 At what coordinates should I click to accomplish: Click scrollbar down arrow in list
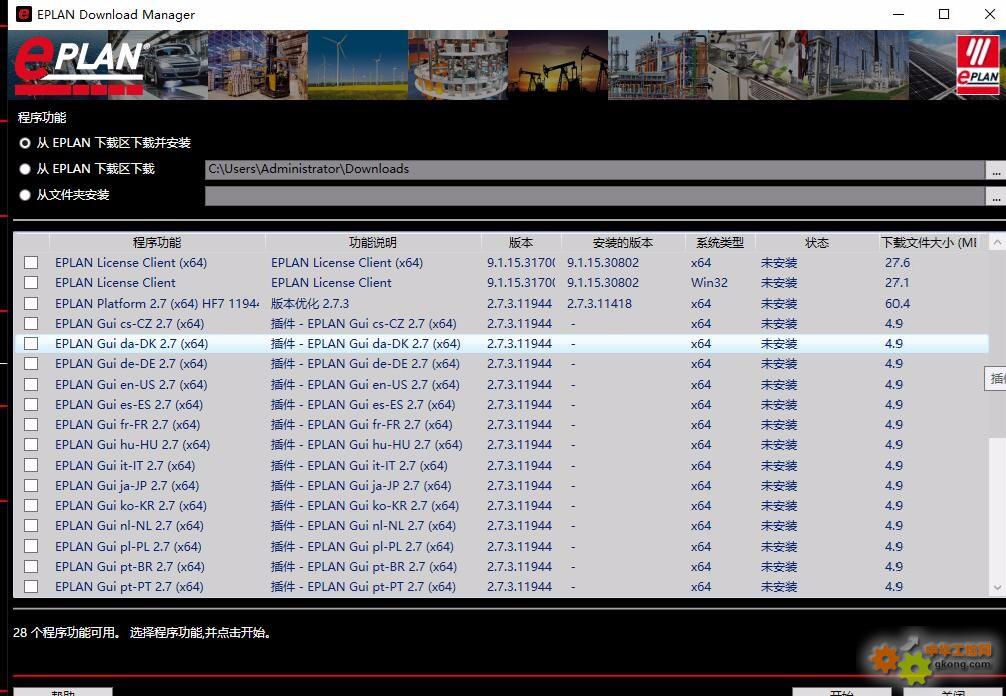[997, 587]
